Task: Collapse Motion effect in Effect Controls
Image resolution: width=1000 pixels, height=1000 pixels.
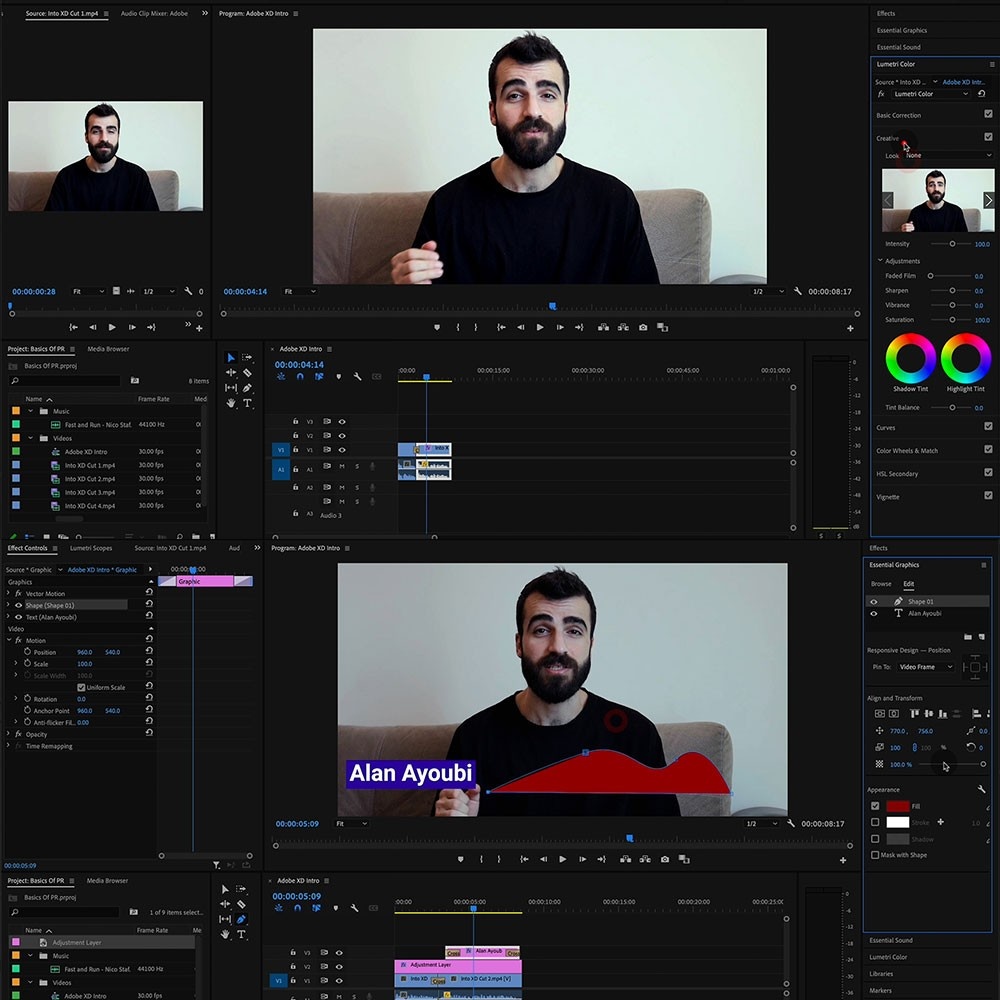Action: tap(8, 640)
